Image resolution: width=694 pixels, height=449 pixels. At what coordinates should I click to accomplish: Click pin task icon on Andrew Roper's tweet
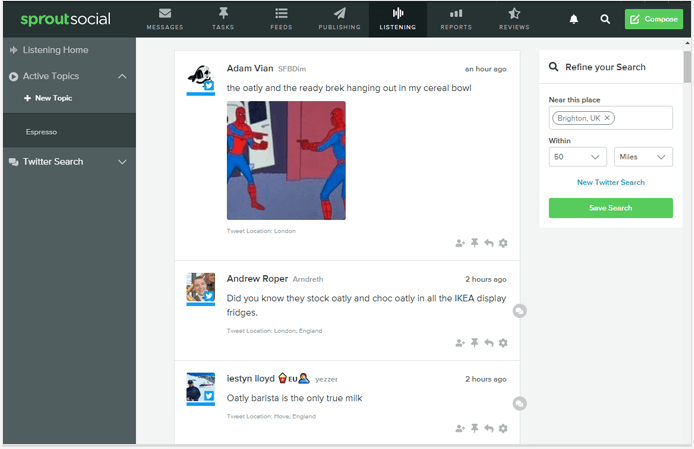(474, 343)
